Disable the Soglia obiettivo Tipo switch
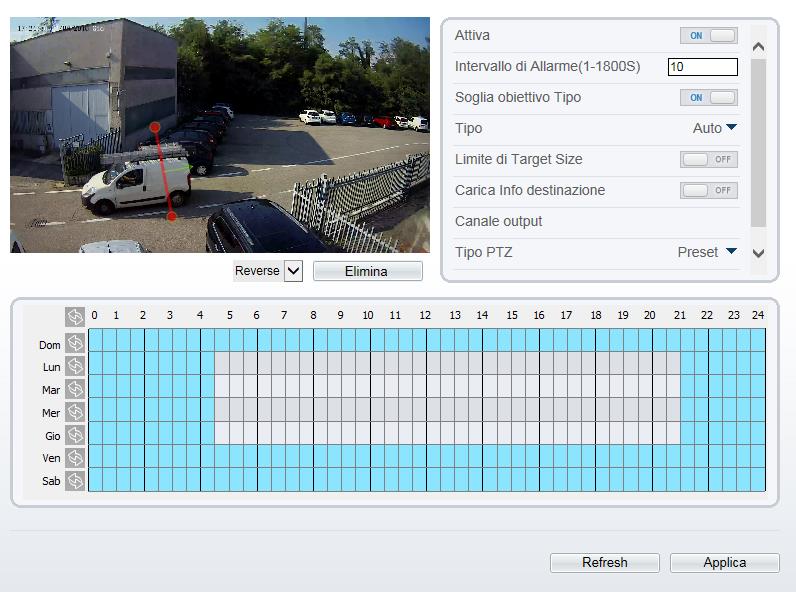Screen dimensions: 796x592 tap(708, 98)
